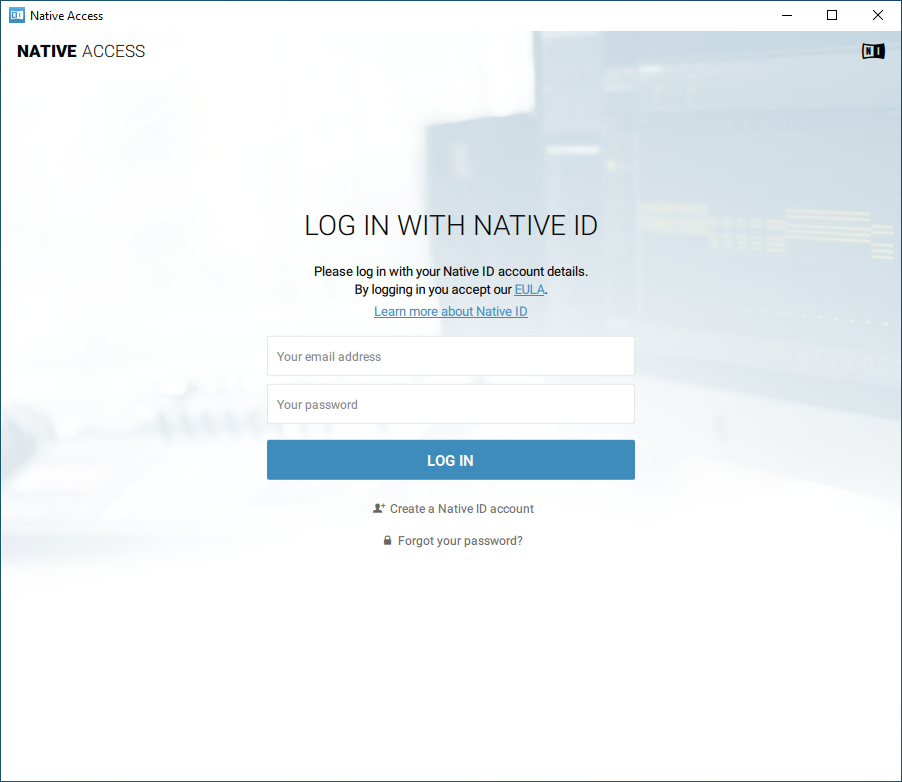902x782 pixels.
Task: Open Learn more about Native ID link
Action: coord(450,311)
